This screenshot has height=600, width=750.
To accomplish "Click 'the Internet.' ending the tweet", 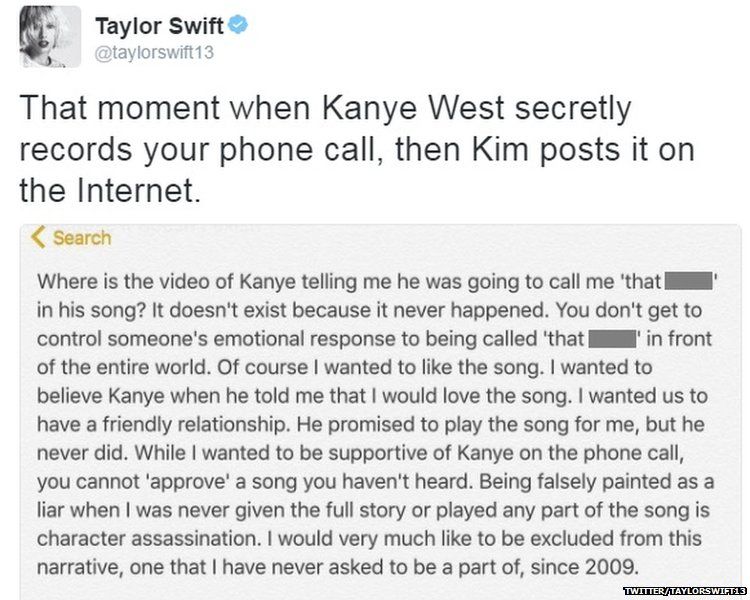I will (x=111, y=188).
